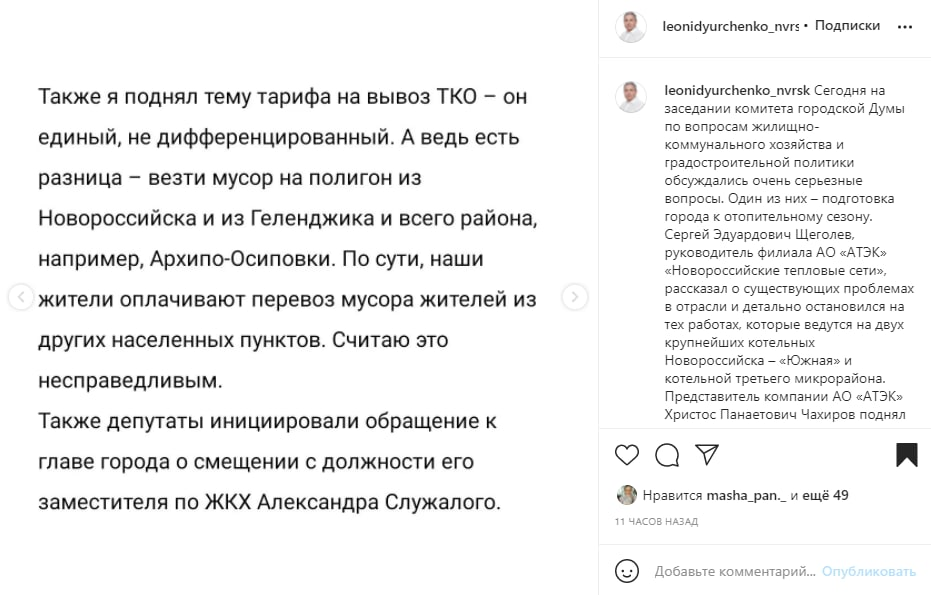Click the Опубликовать post button
Image resolution: width=931 pixels, height=595 pixels.
[869, 571]
